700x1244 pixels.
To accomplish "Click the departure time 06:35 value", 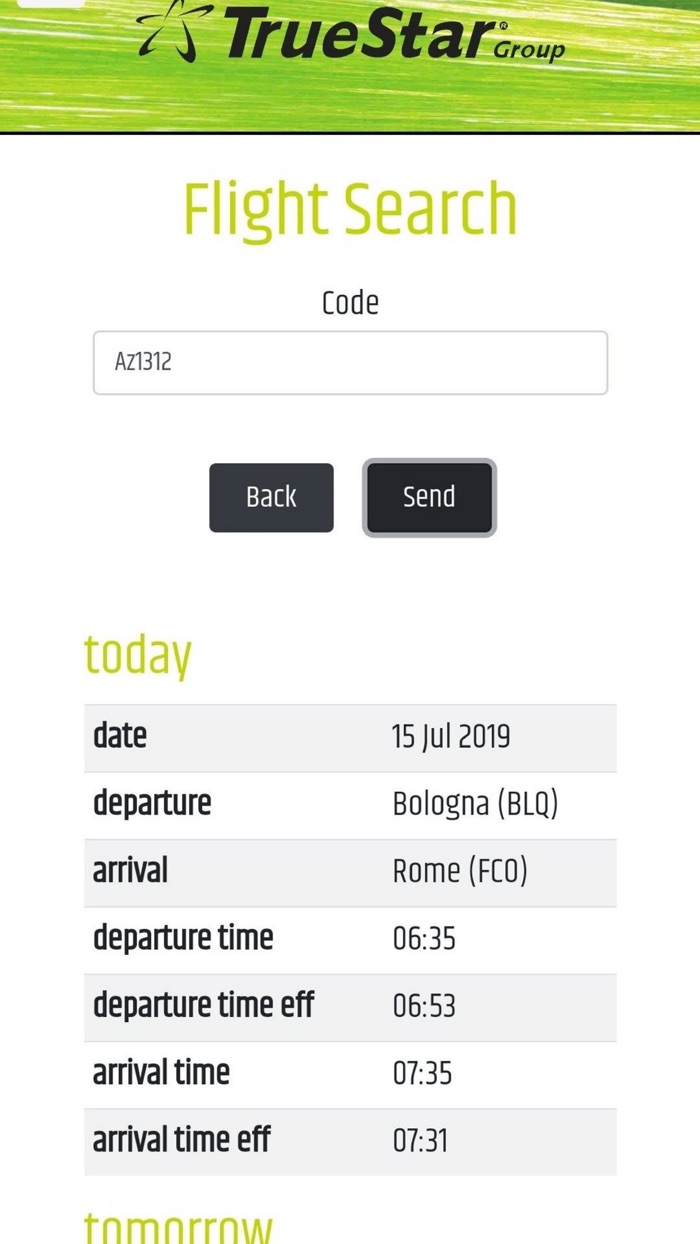I will pos(420,938).
